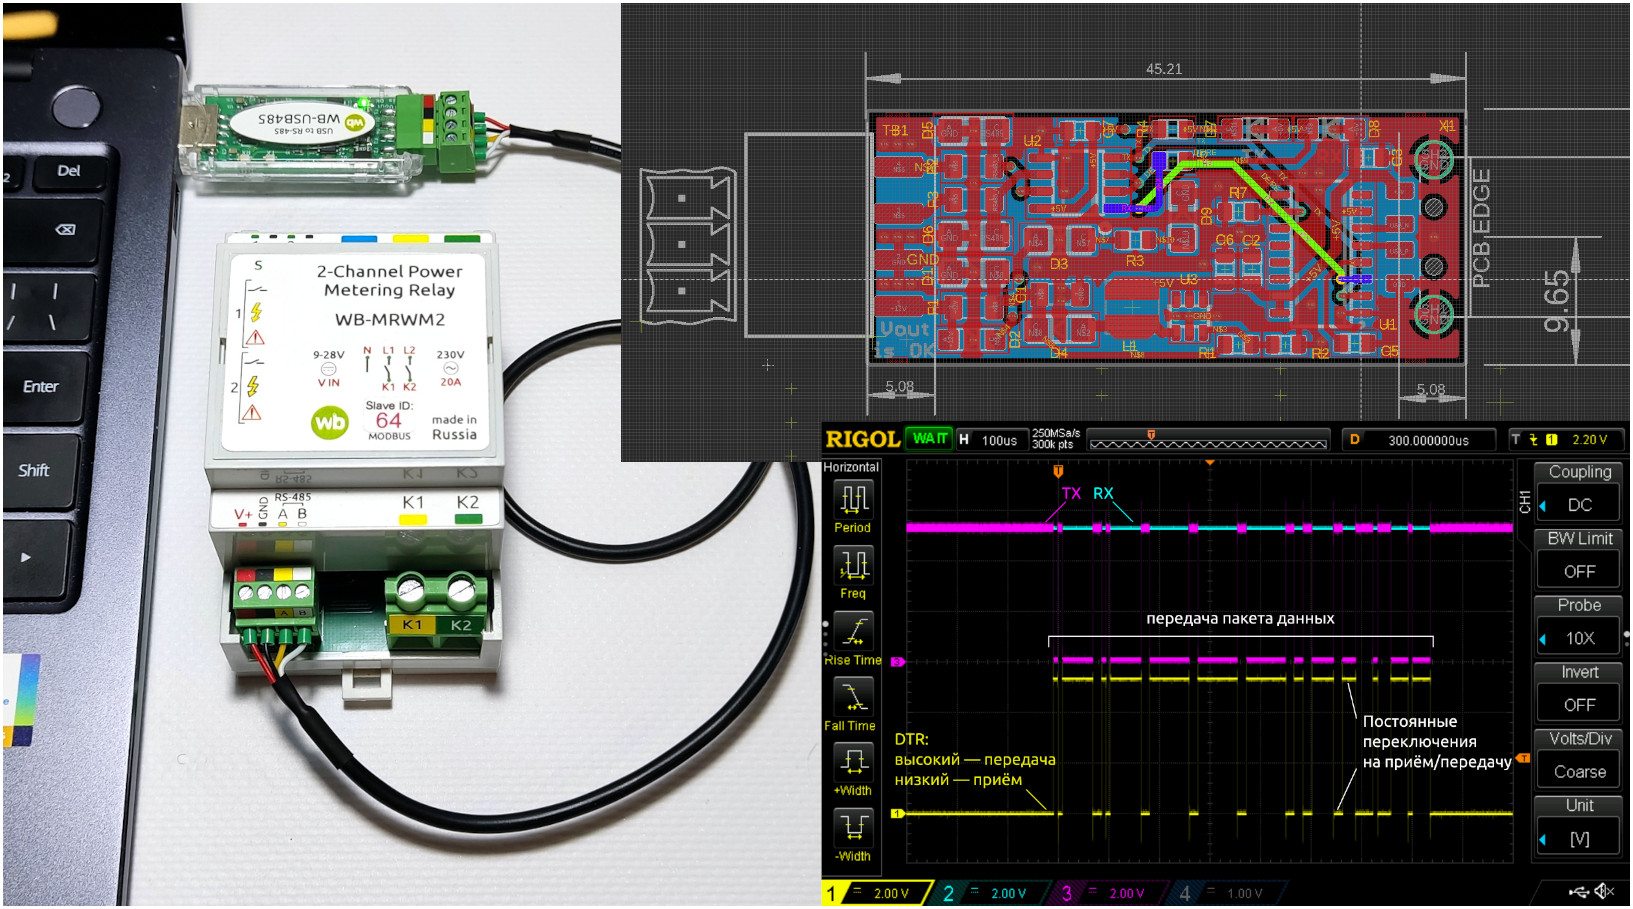1633x909 pixels.
Task: Click the trigger edge icon beside 2.20 V
Action: pos(1532,440)
